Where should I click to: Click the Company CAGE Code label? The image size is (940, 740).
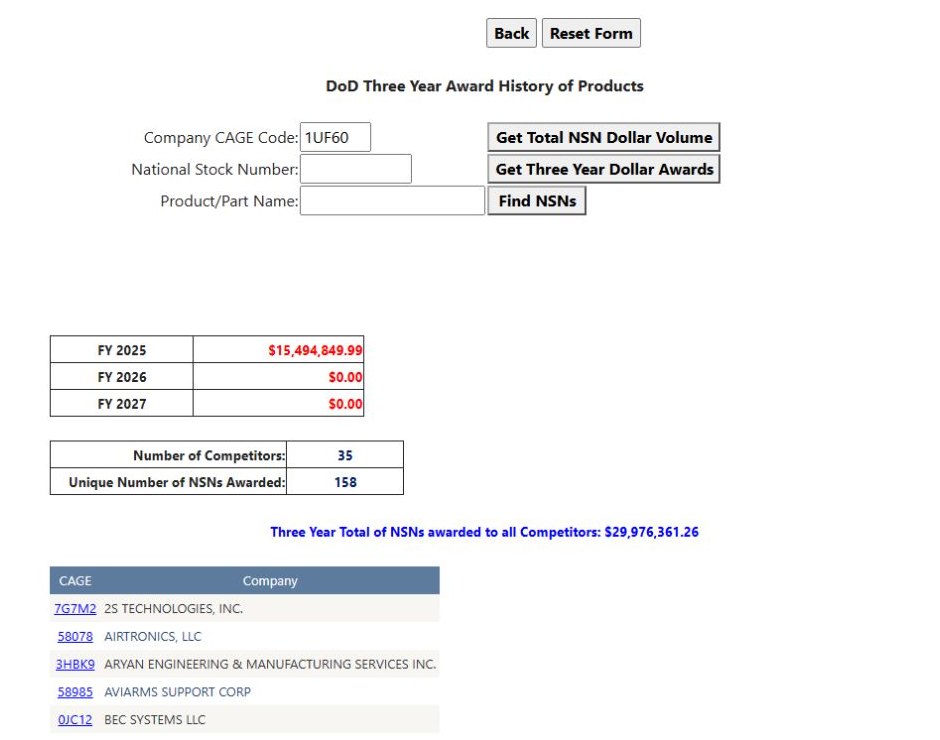coord(221,138)
